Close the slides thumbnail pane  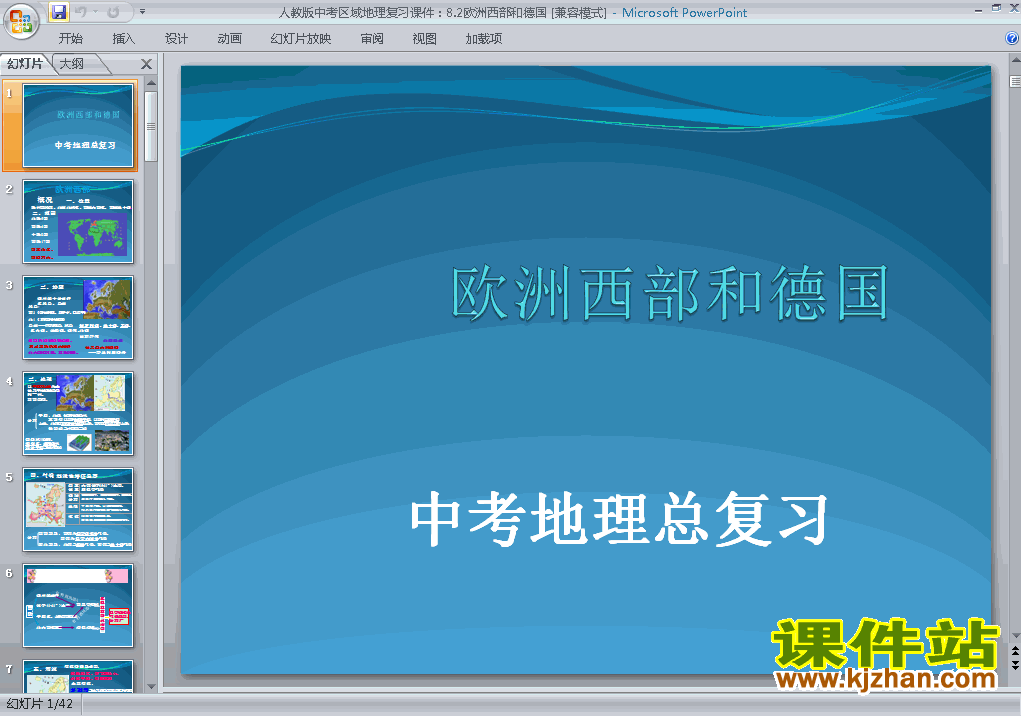(x=147, y=64)
